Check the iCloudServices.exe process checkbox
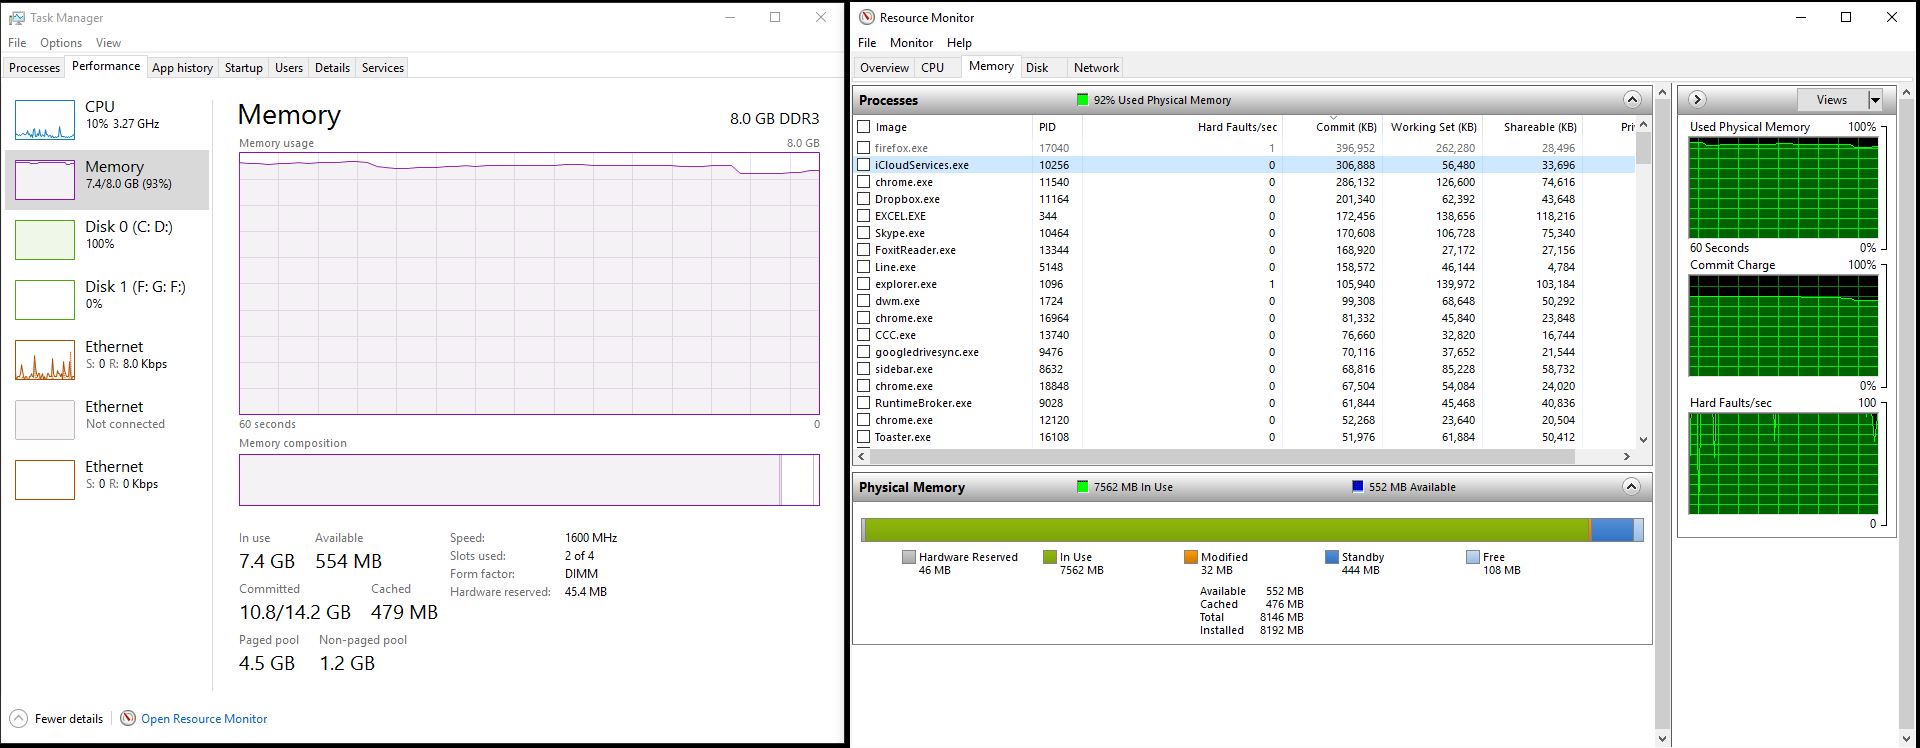Image resolution: width=1920 pixels, height=748 pixels. (863, 165)
